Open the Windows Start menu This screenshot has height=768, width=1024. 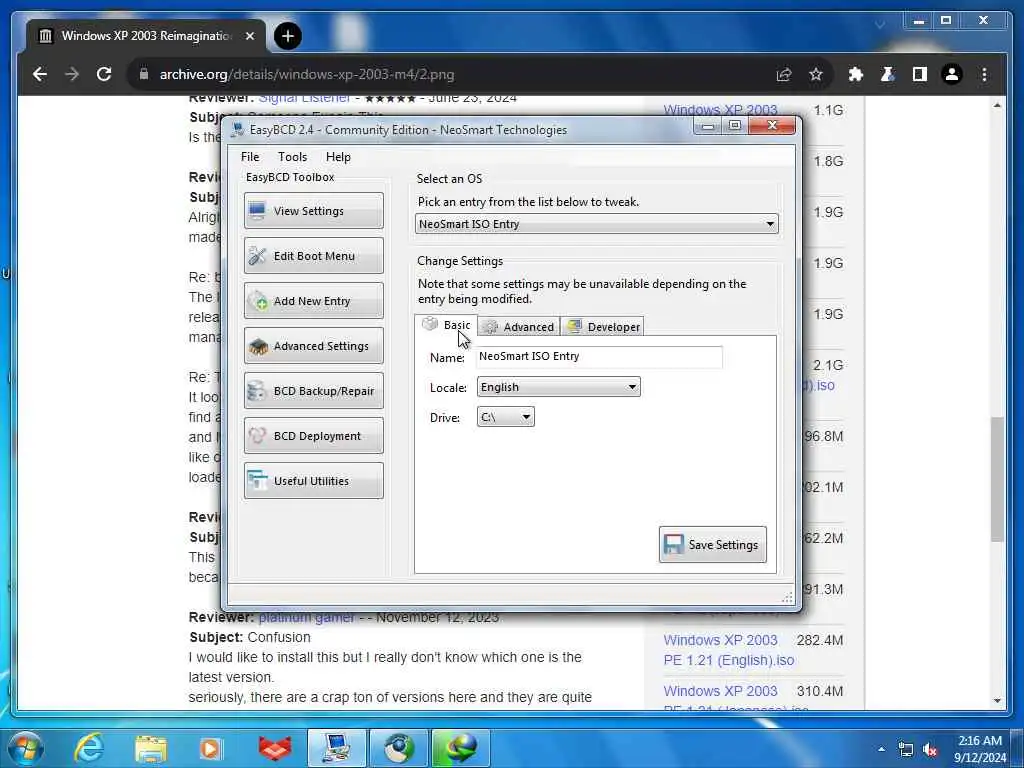(26, 748)
